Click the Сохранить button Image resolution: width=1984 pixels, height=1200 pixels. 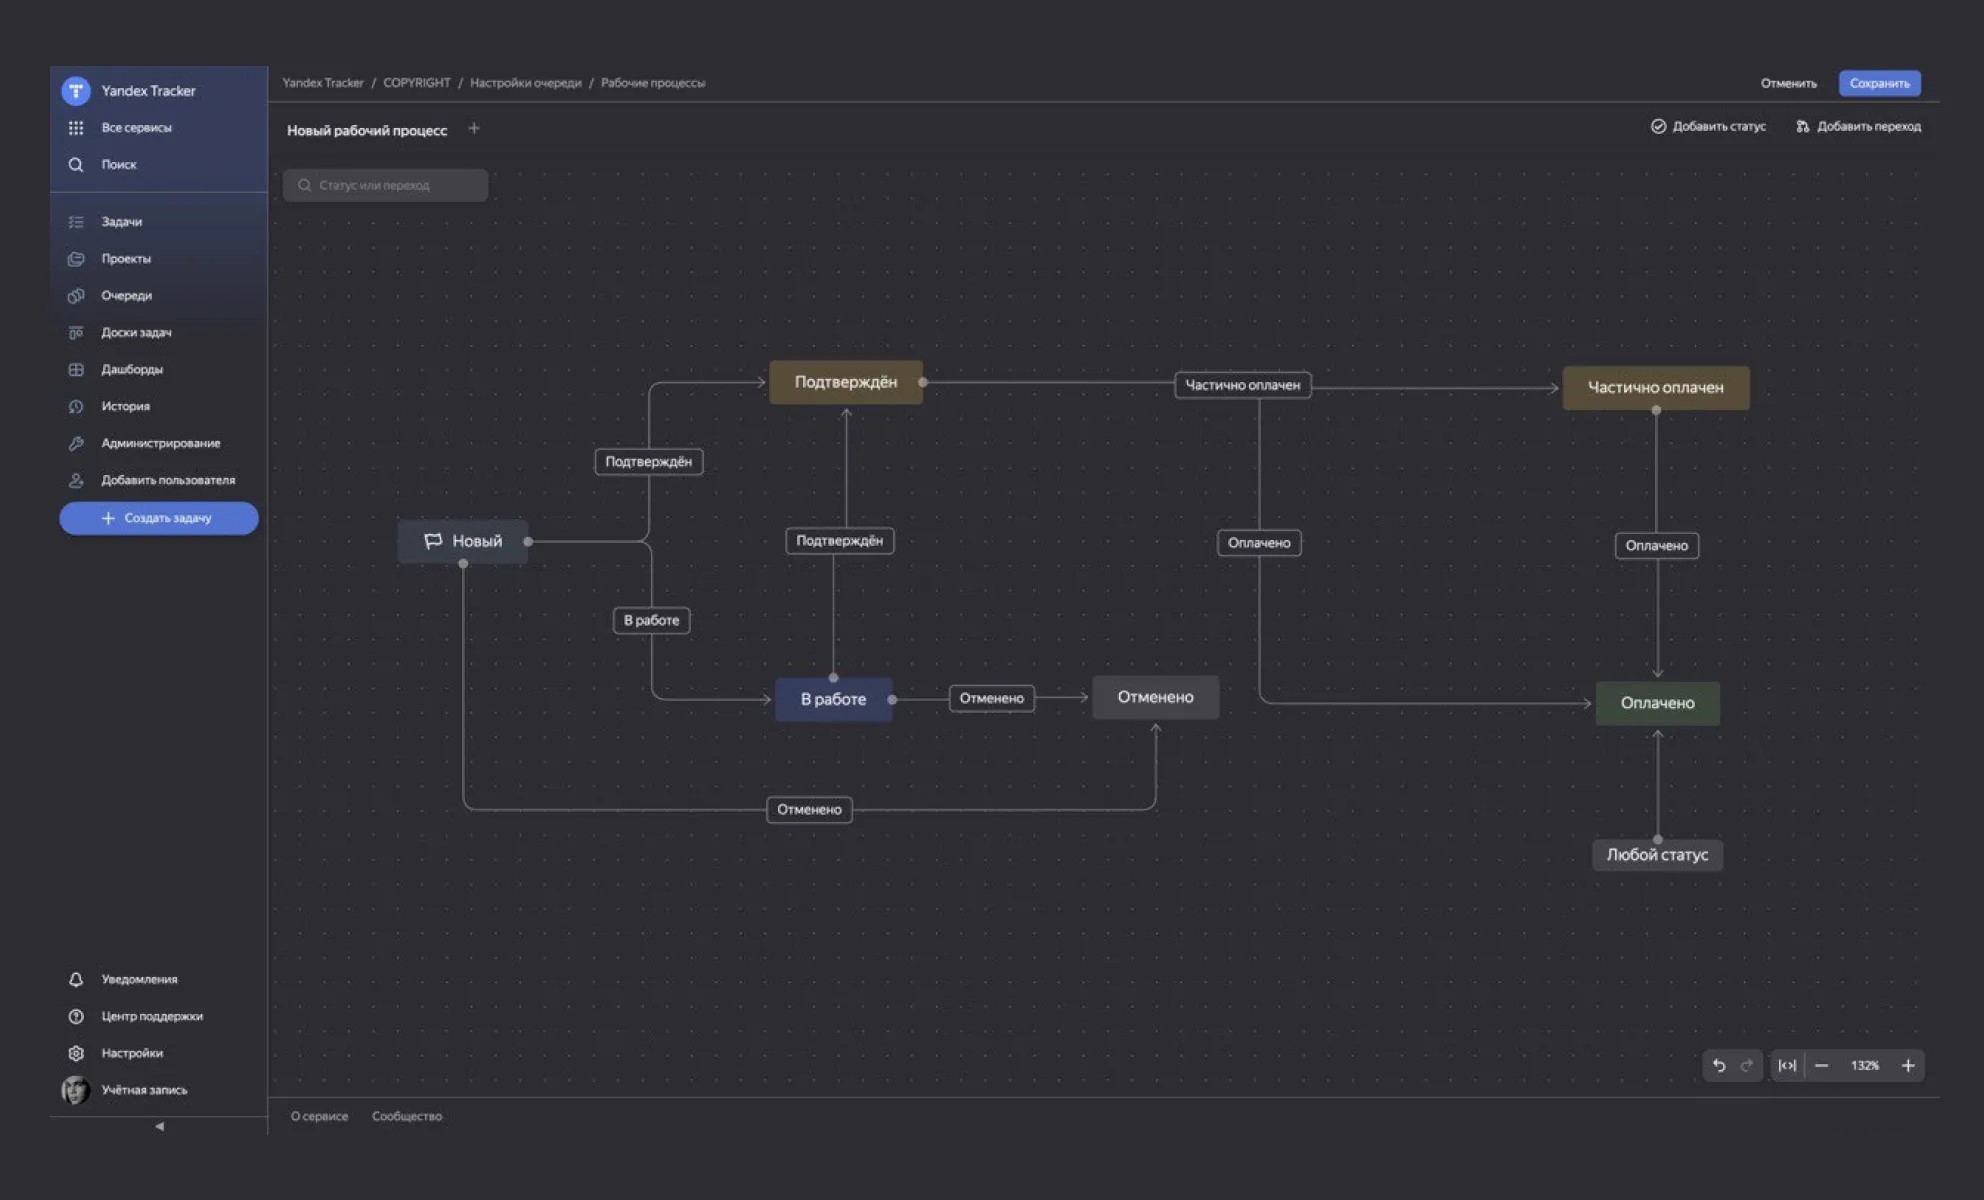pyautogui.click(x=1879, y=83)
